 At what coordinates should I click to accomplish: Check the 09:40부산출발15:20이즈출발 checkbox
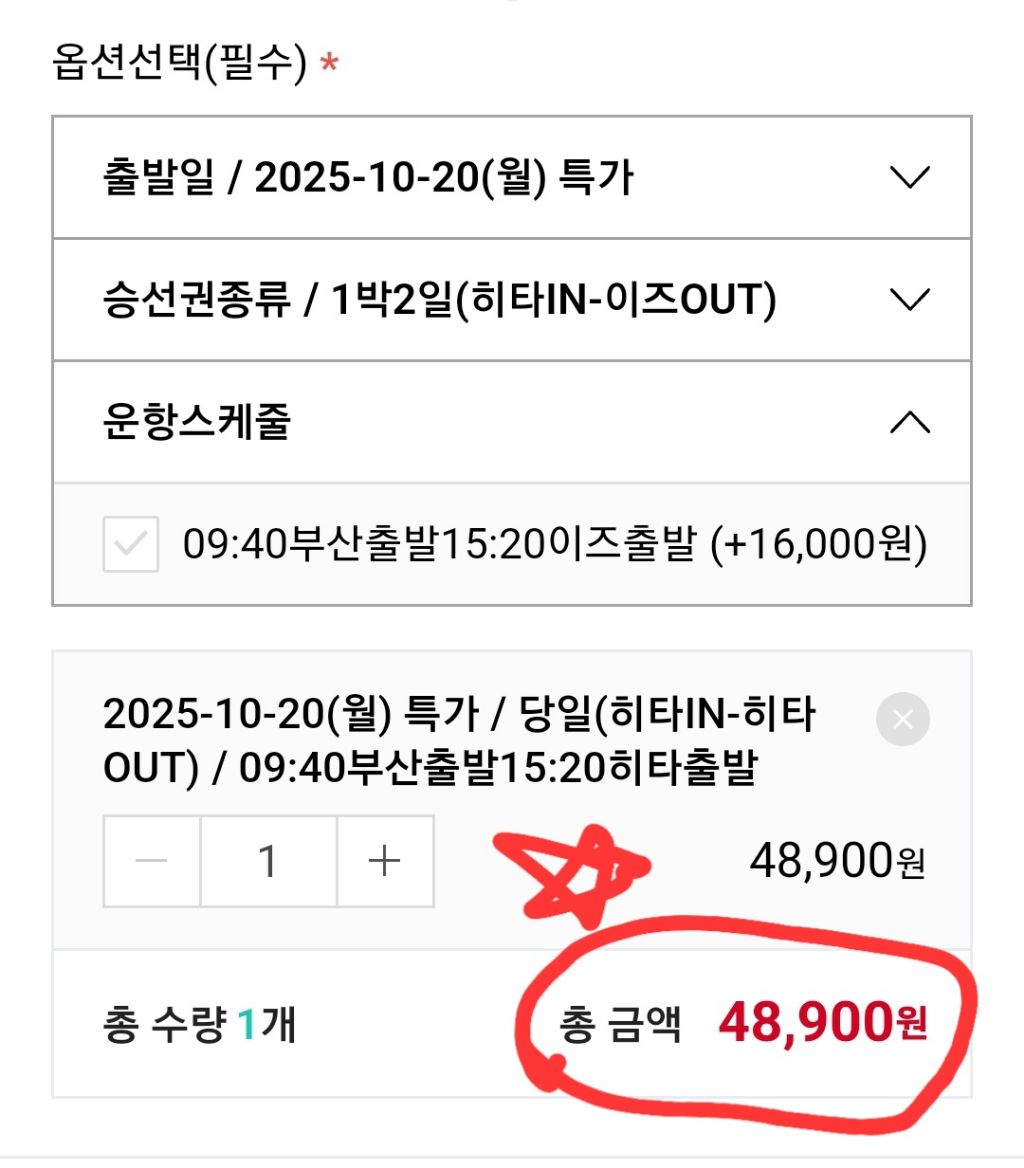(x=131, y=545)
